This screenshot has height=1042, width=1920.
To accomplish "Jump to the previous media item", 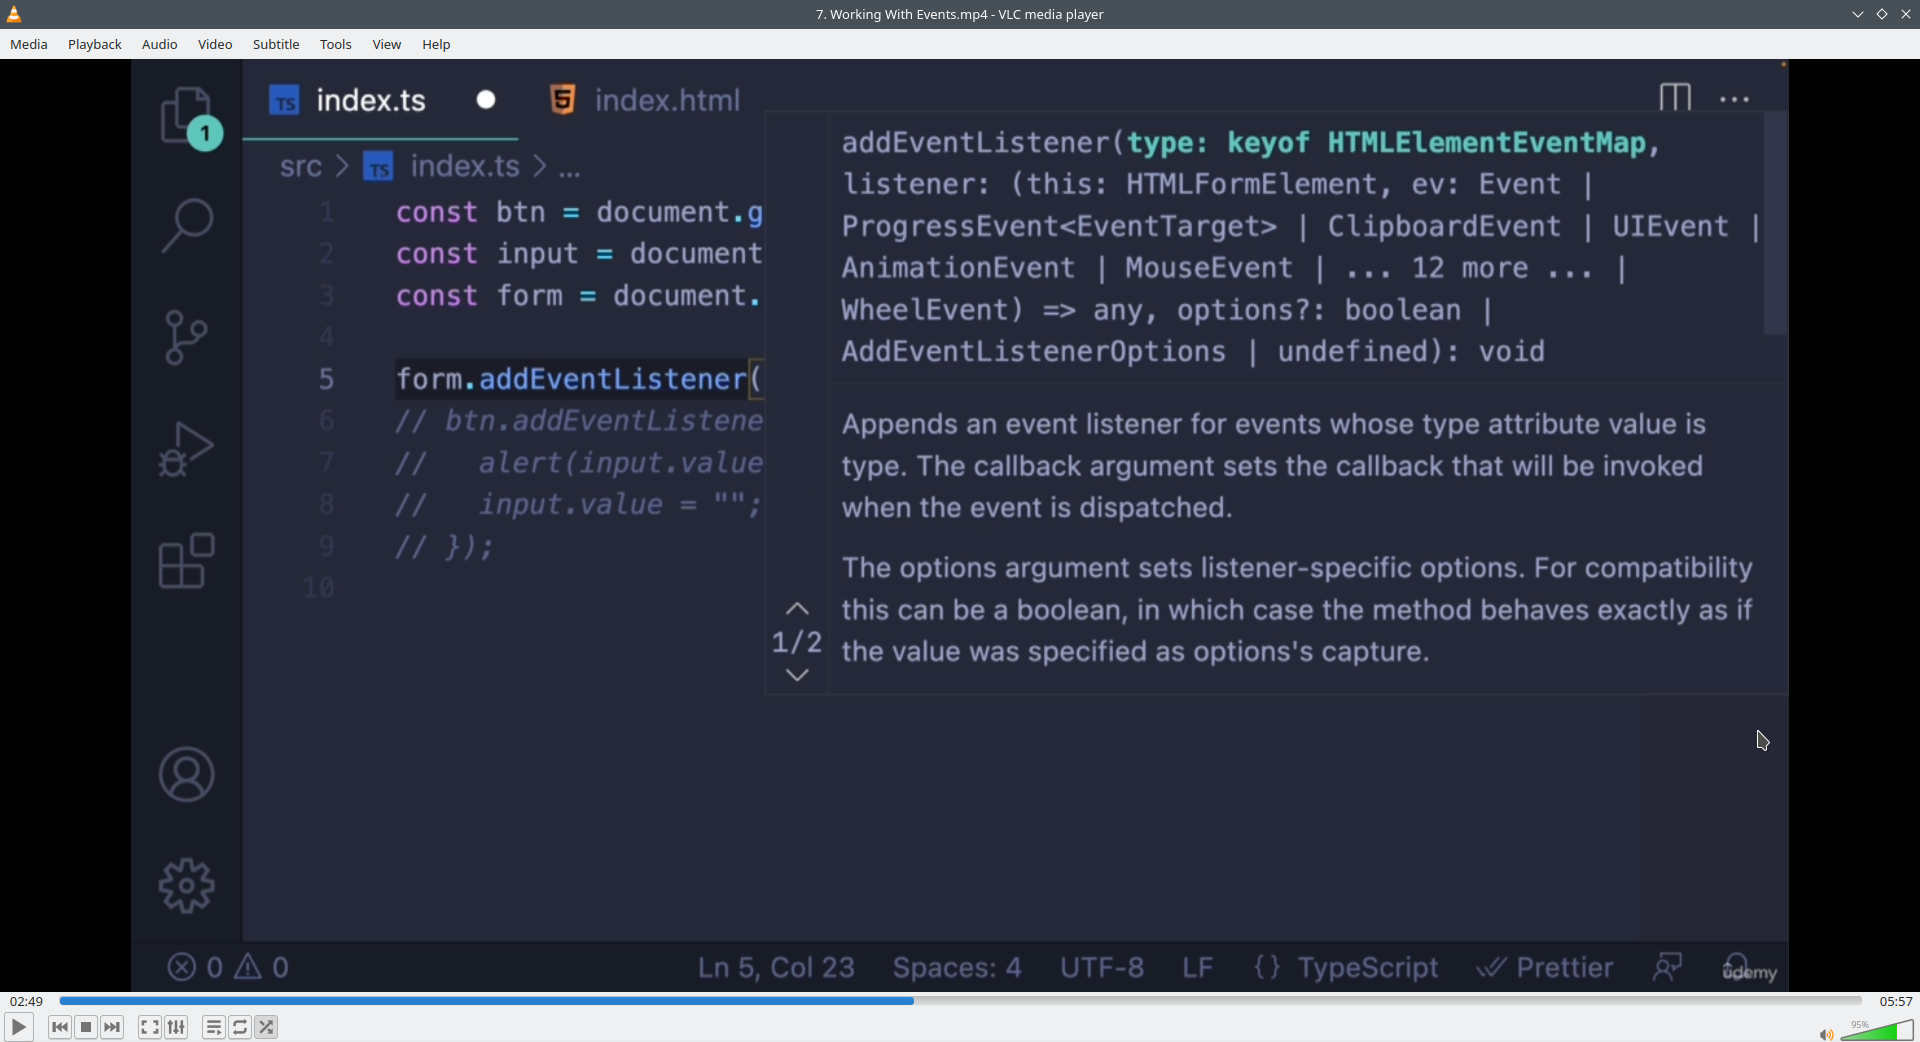I will [x=60, y=1027].
